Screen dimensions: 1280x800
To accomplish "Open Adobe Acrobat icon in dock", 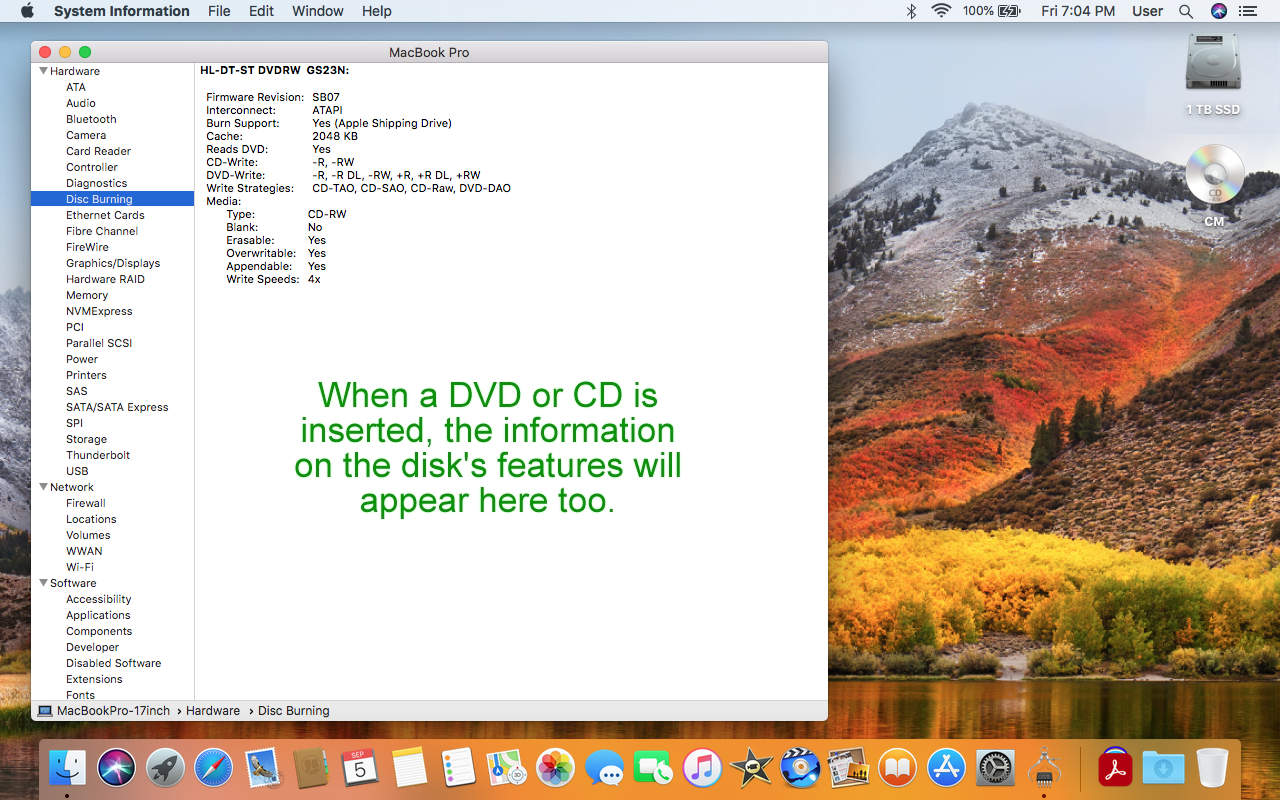I will pos(1115,768).
